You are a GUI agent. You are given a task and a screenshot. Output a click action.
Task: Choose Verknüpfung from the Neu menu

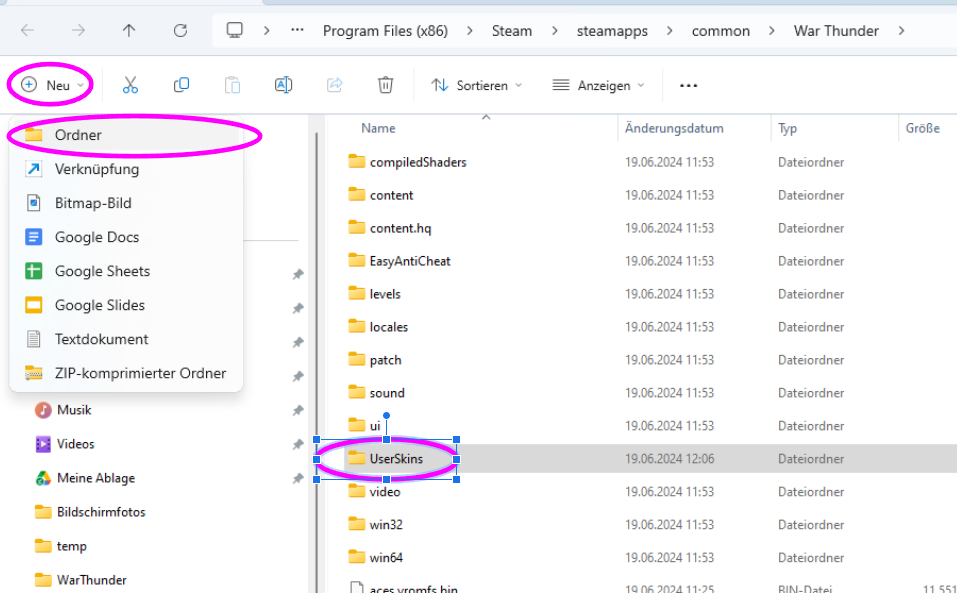[126, 169]
